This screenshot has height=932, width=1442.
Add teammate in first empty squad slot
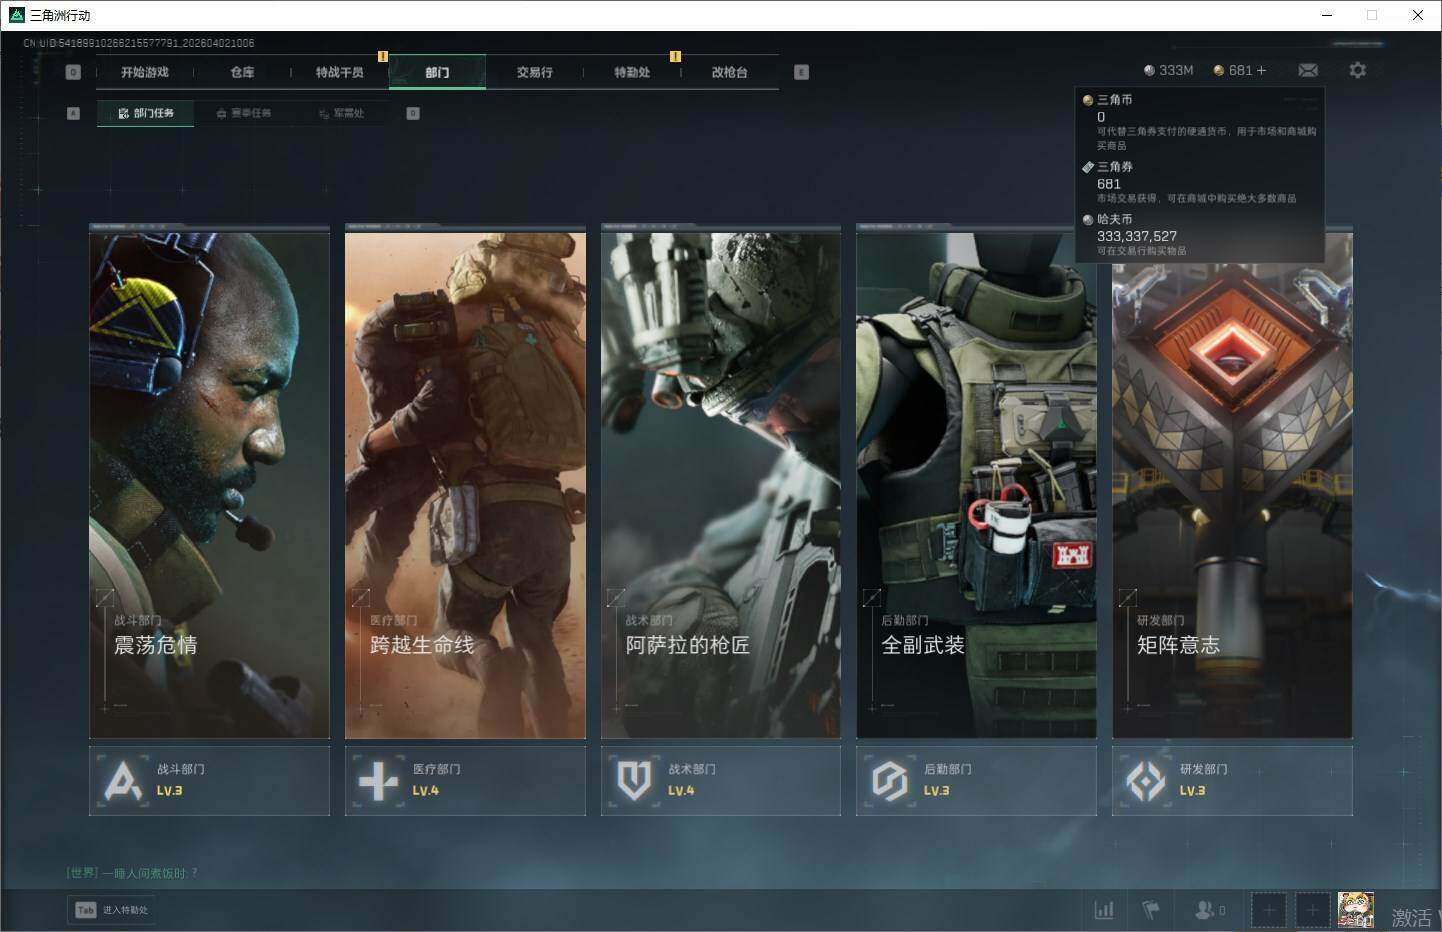1268,910
